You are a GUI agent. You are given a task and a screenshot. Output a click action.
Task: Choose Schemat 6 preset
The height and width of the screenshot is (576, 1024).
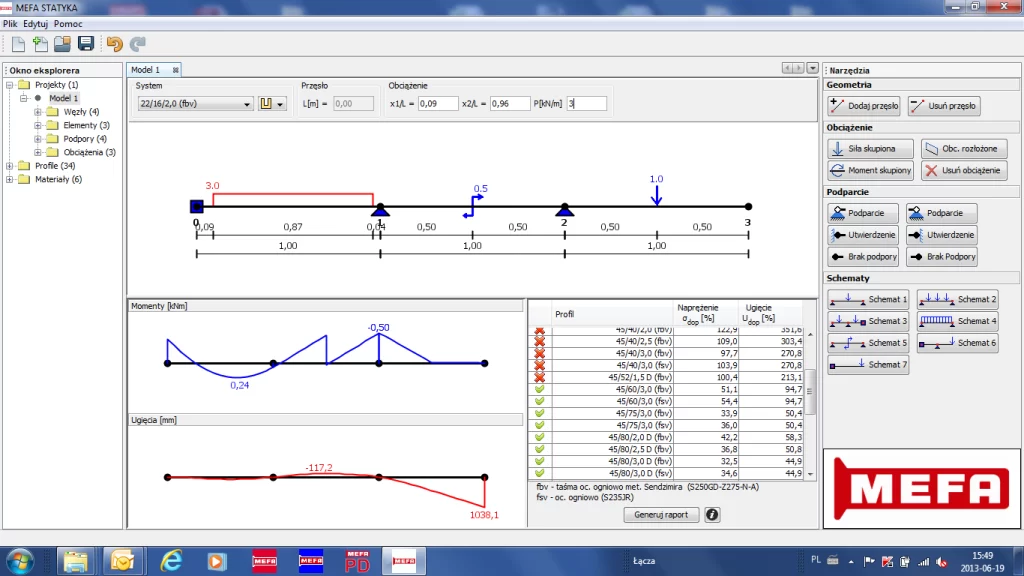click(957, 343)
